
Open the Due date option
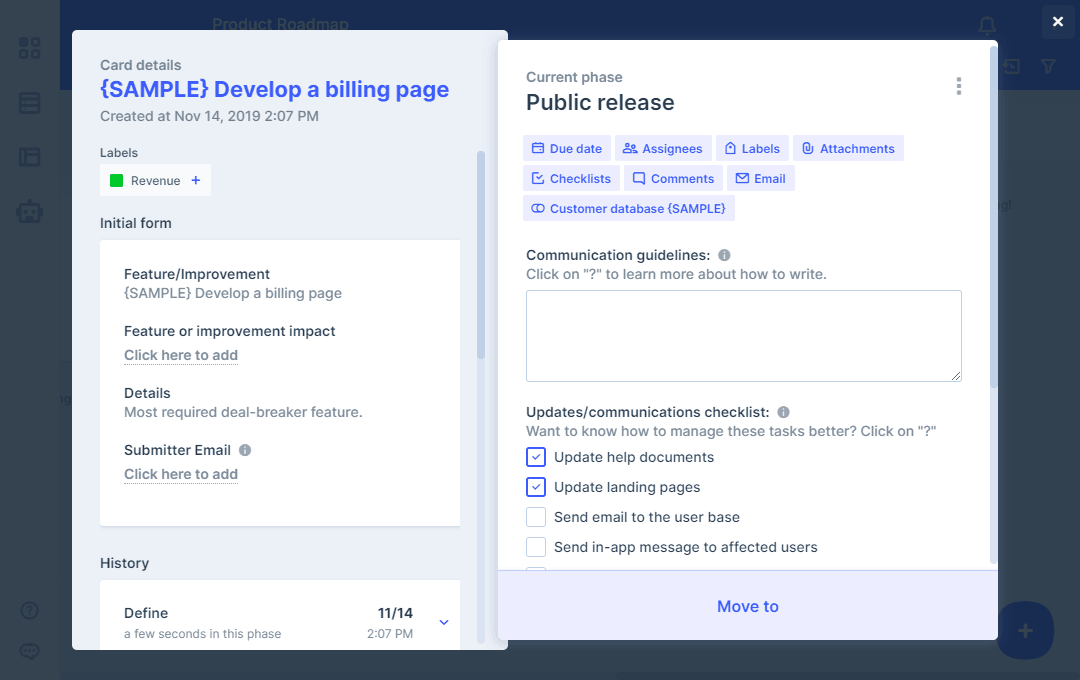pyautogui.click(x=566, y=149)
